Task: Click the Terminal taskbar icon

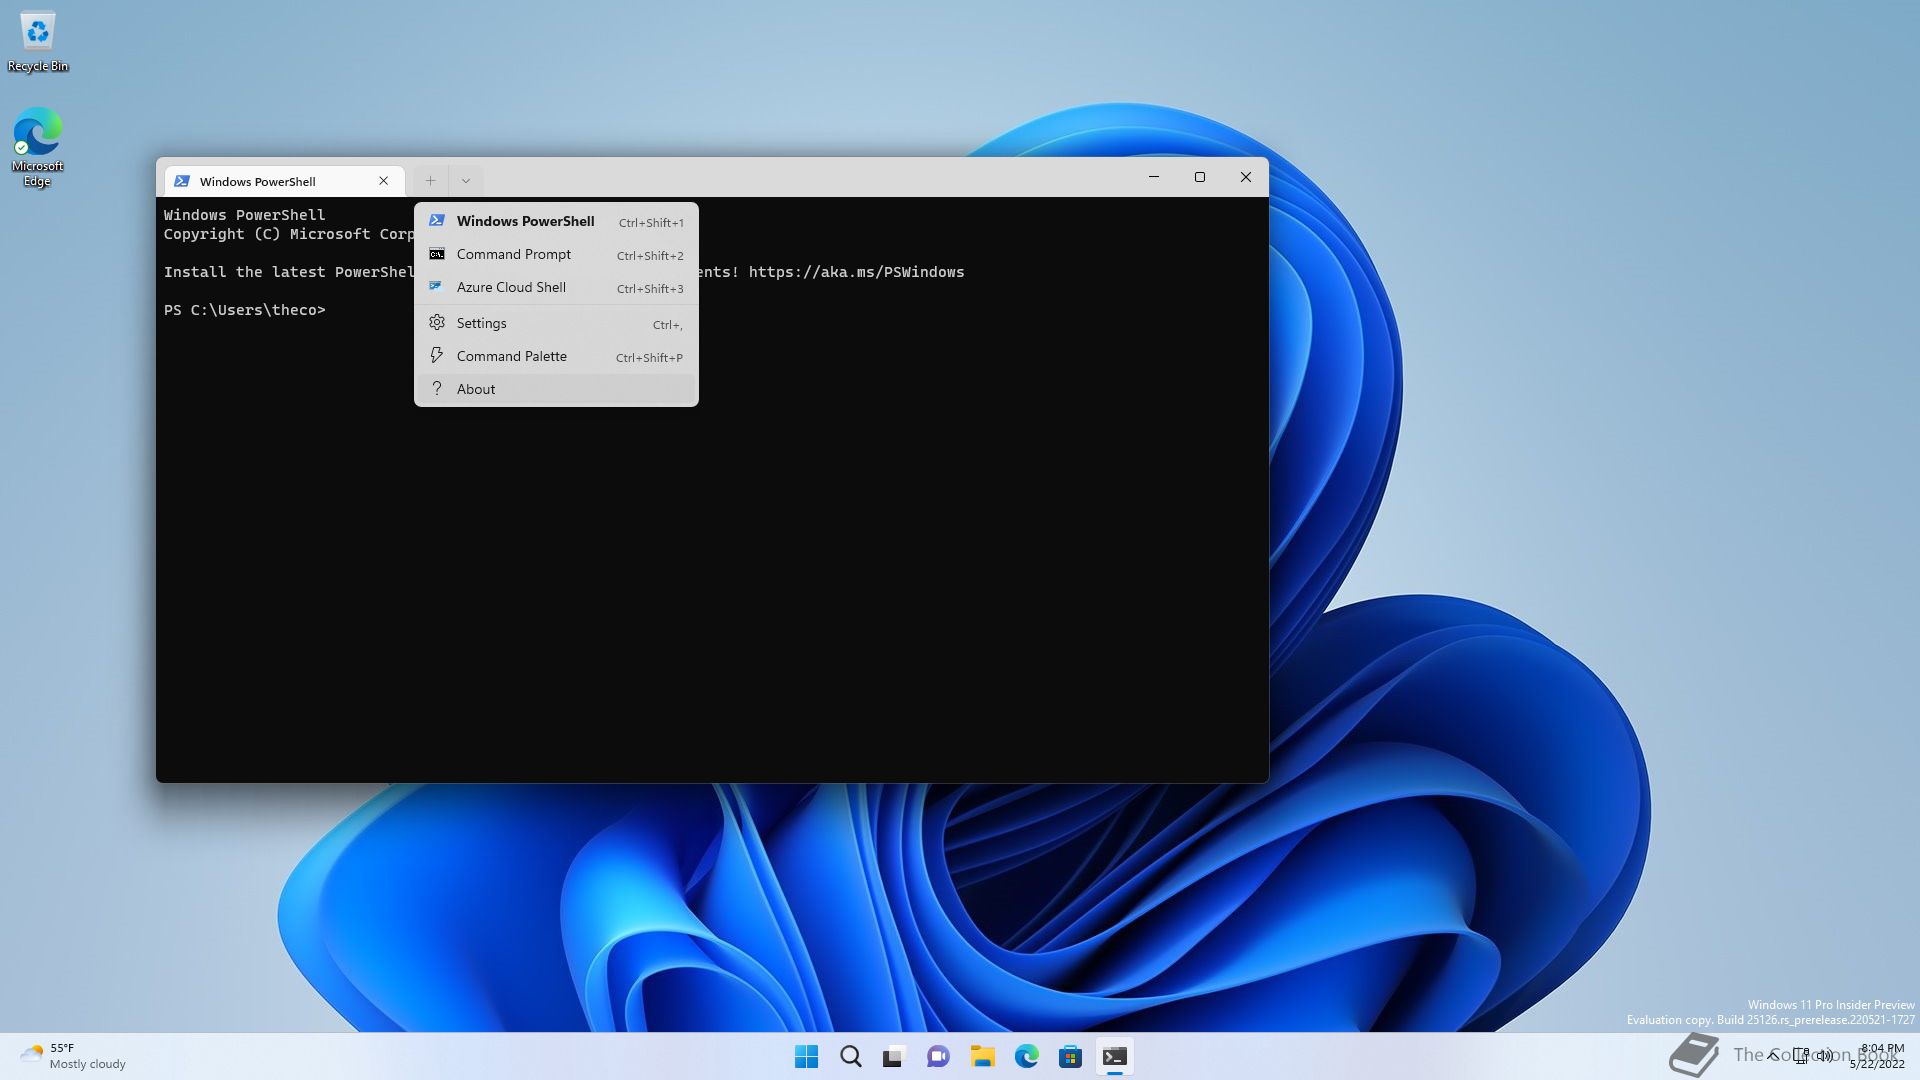Action: [1114, 1057]
